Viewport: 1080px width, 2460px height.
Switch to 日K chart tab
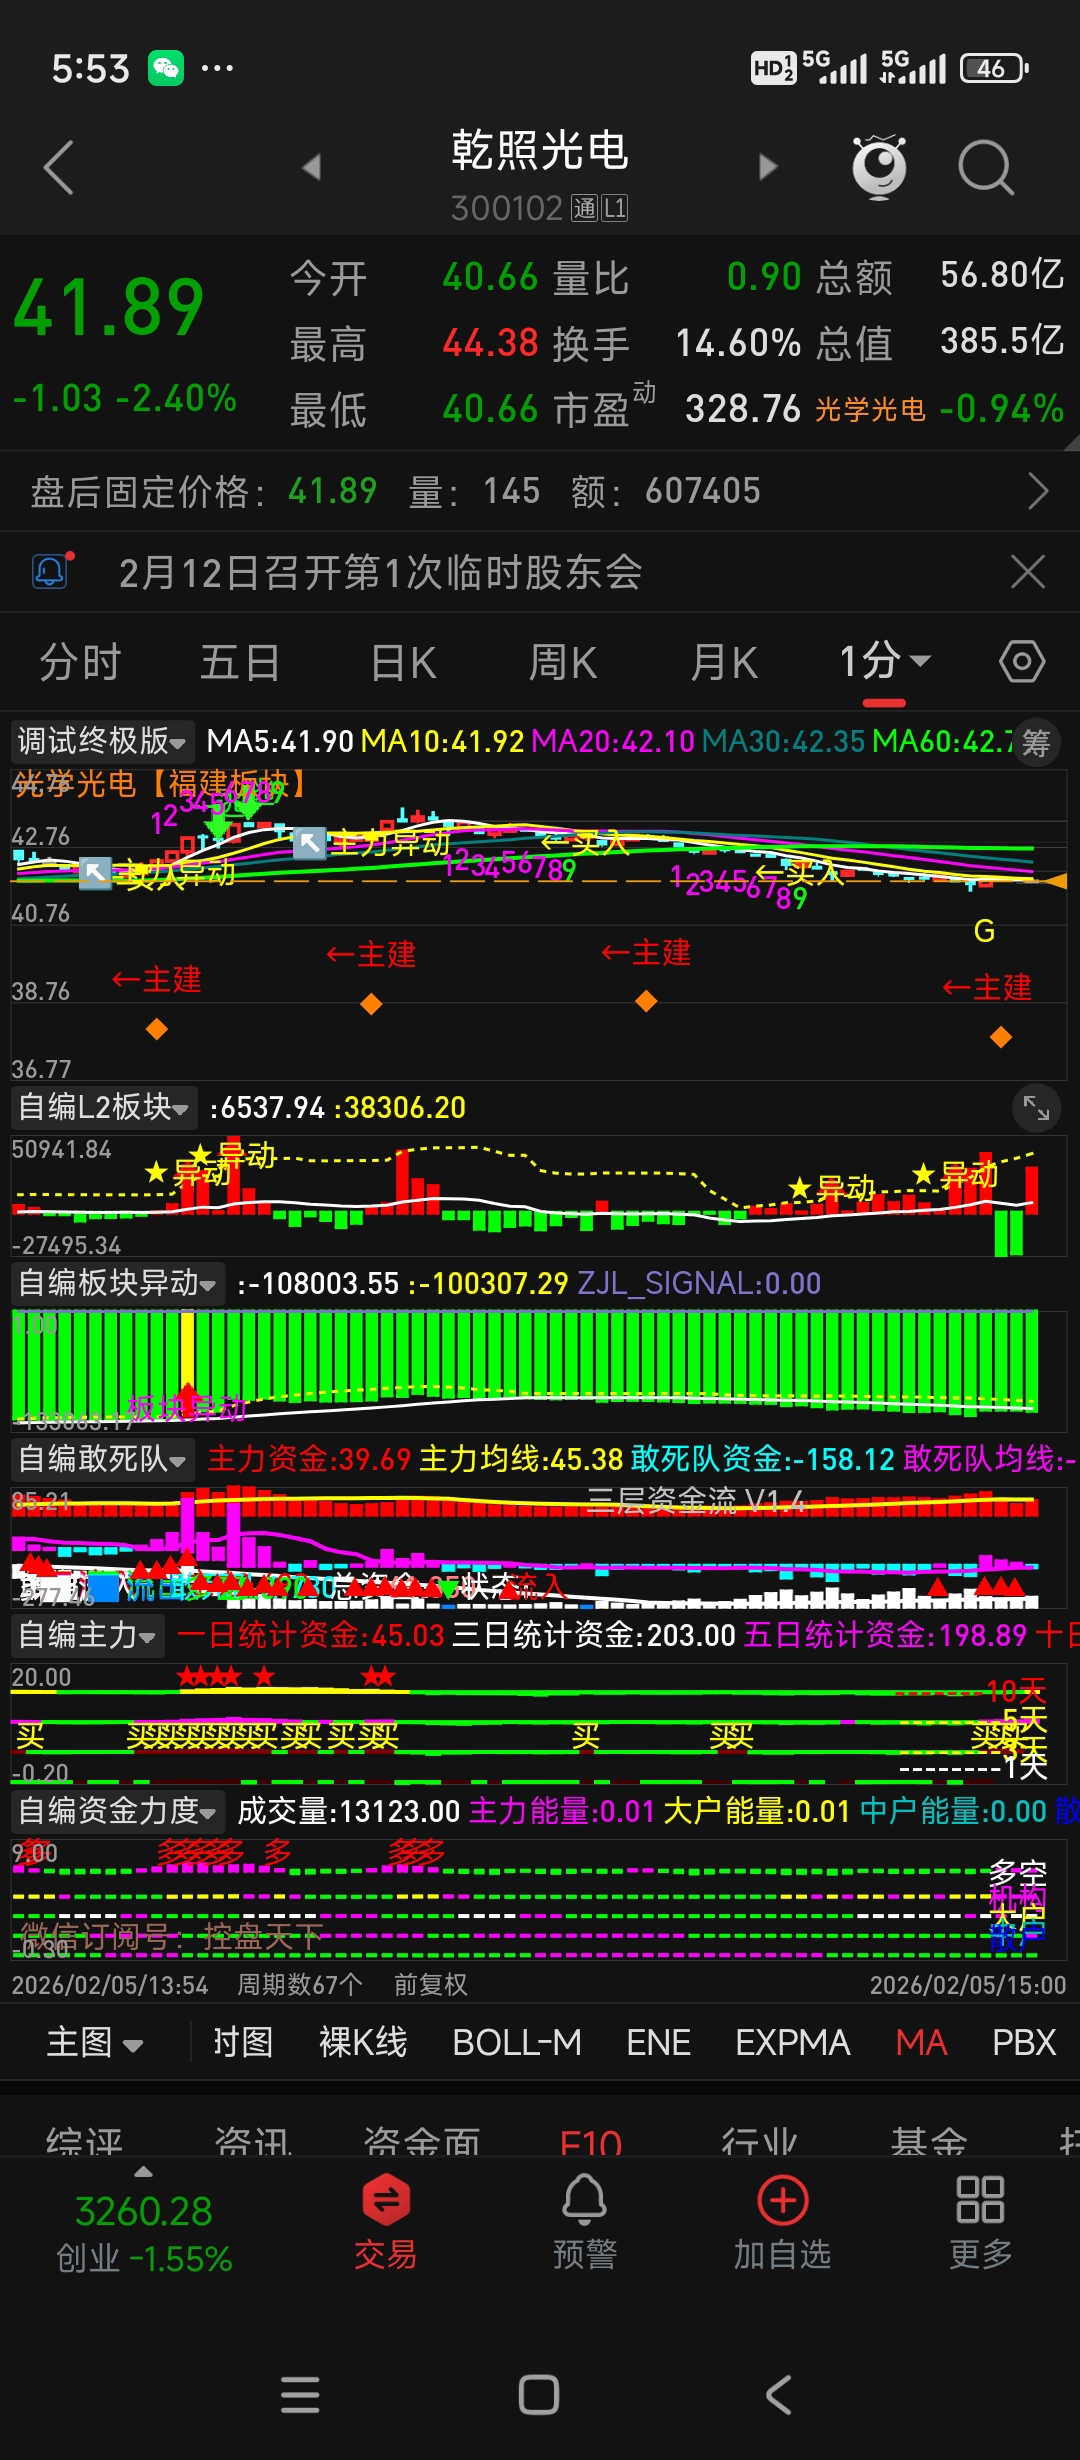pyautogui.click(x=403, y=662)
